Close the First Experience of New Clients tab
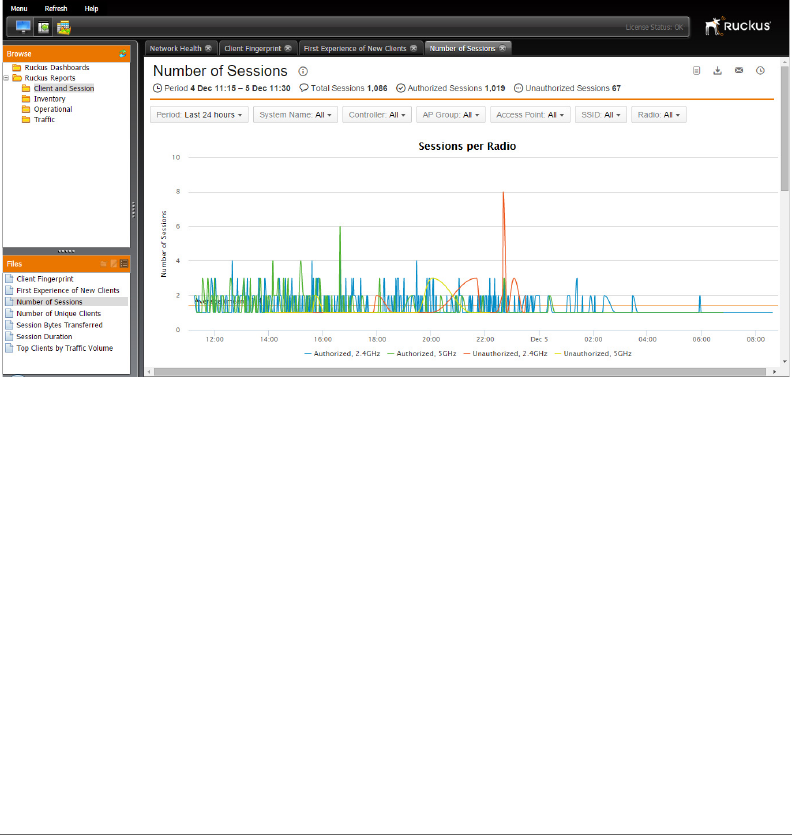 coord(413,48)
